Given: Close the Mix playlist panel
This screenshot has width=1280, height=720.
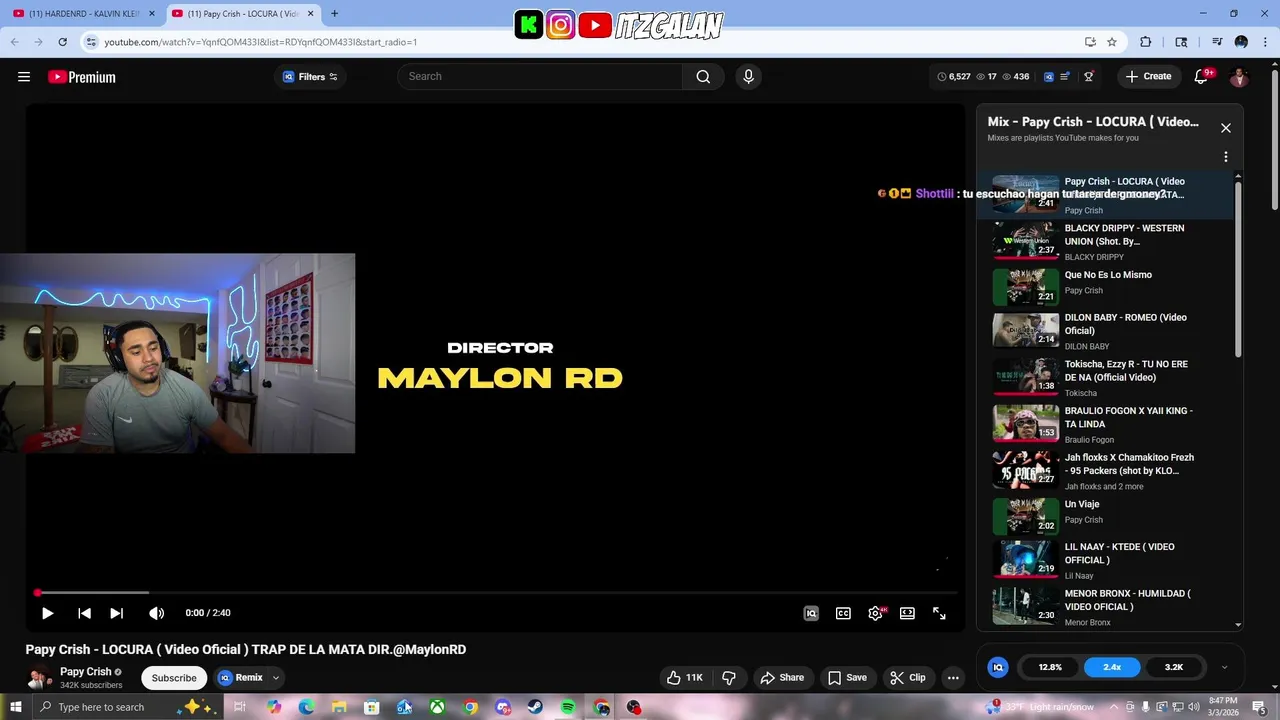Looking at the screenshot, I should 1225,128.
